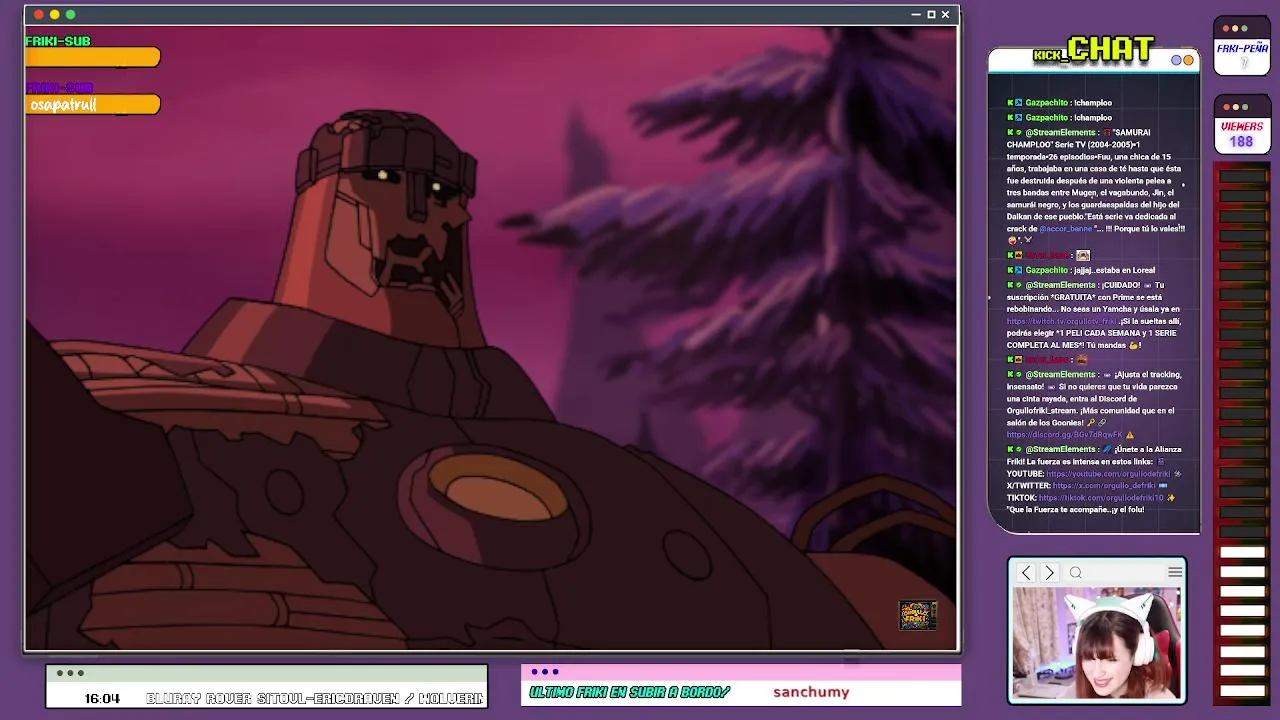Click the red dot on FRIKI-PEÑA widget

(x=1226, y=29)
